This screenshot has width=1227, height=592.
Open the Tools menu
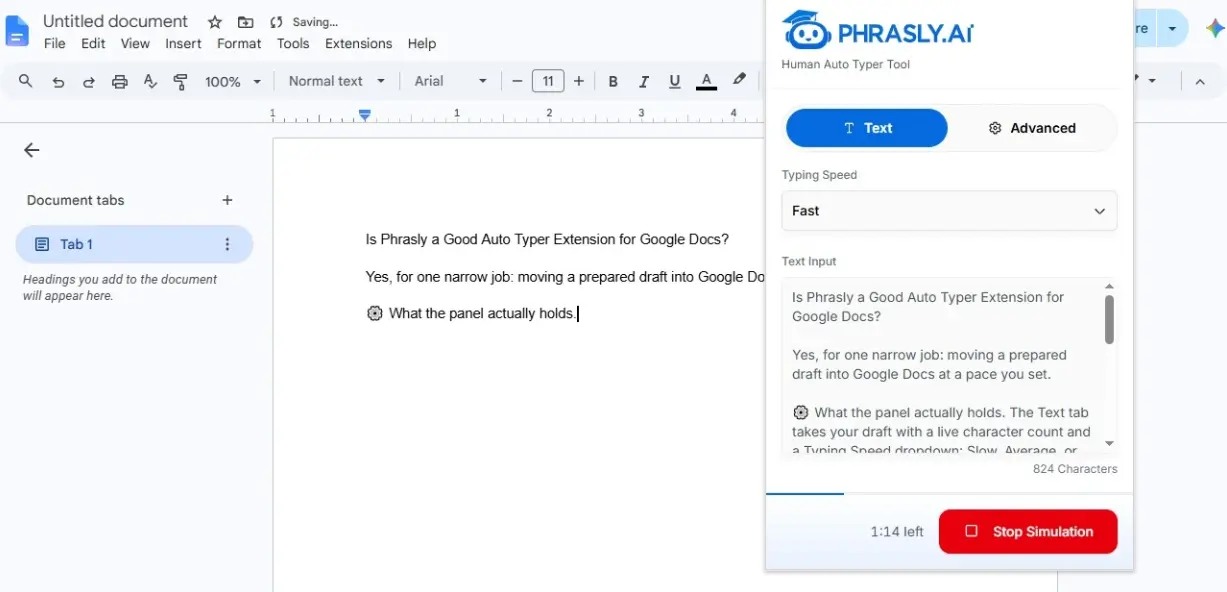pyautogui.click(x=293, y=43)
